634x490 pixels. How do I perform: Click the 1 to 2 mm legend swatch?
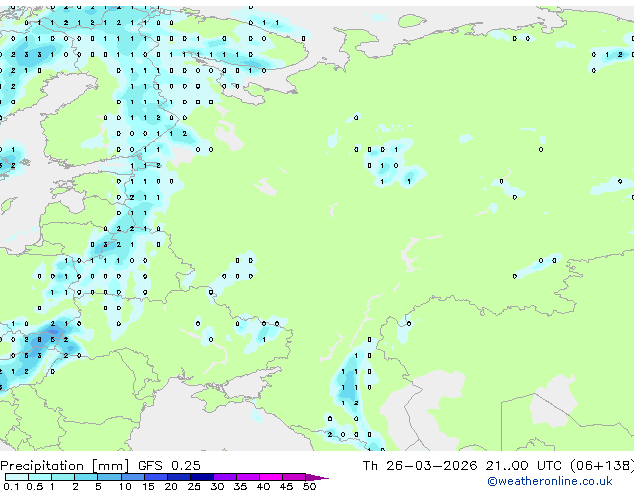[63, 477]
